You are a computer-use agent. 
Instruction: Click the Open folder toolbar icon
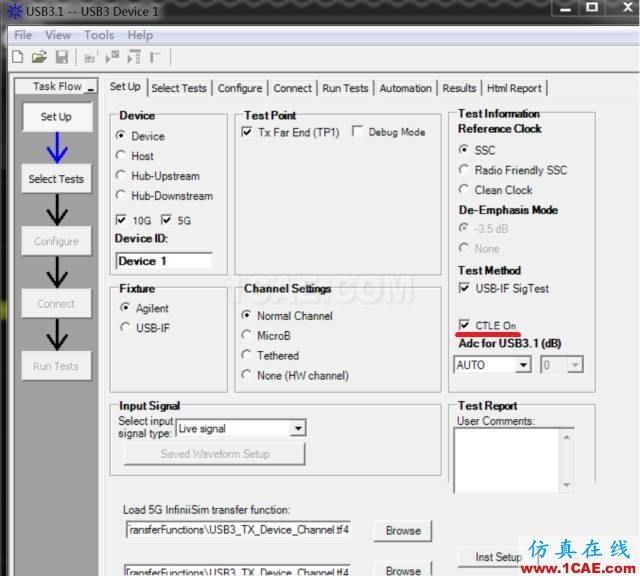(x=39, y=57)
